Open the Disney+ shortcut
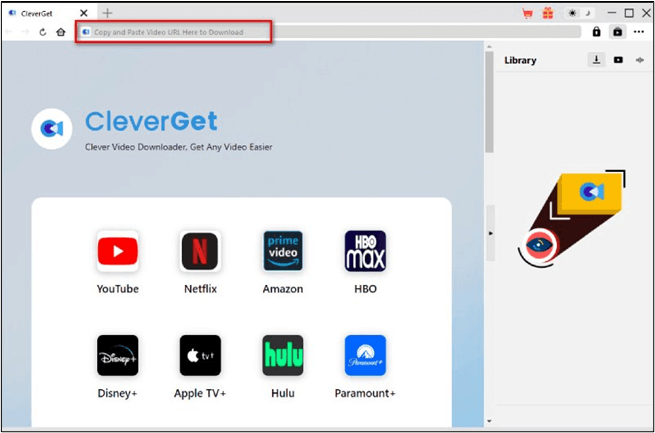Screen dimensions: 655x433 (x=117, y=355)
